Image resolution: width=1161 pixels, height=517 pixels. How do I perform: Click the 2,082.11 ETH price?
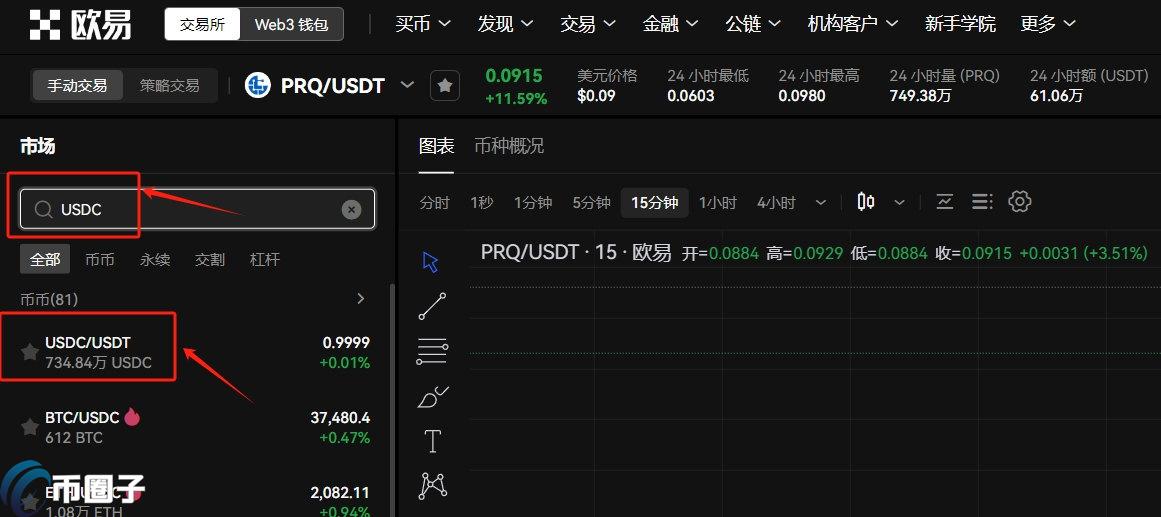340,493
